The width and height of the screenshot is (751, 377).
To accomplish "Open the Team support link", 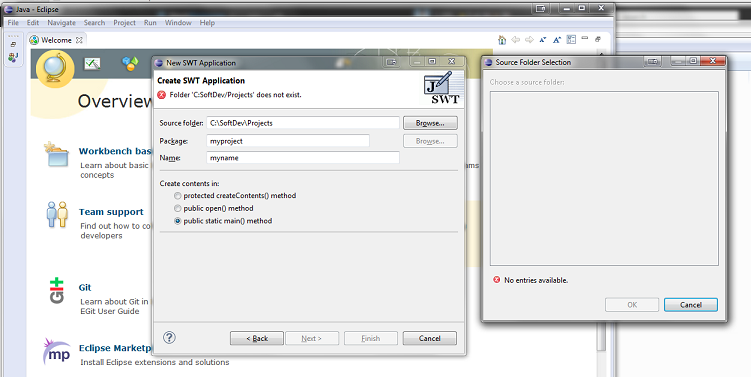I will 111,212.
